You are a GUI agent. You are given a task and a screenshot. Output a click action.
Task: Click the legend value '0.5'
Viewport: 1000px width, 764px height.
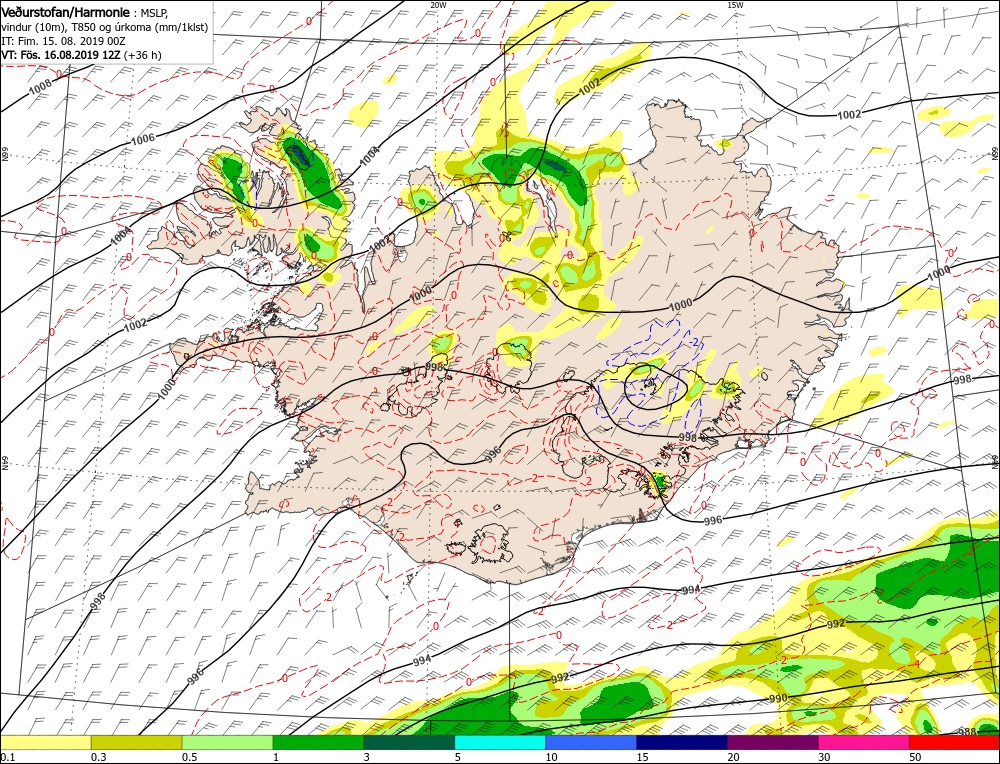coord(189,757)
